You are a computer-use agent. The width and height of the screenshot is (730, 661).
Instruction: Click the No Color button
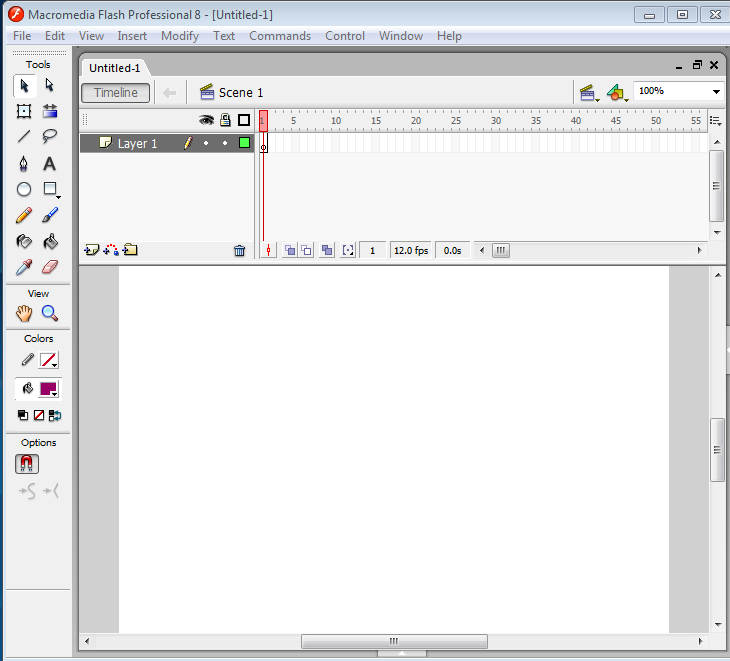[39, 415]
